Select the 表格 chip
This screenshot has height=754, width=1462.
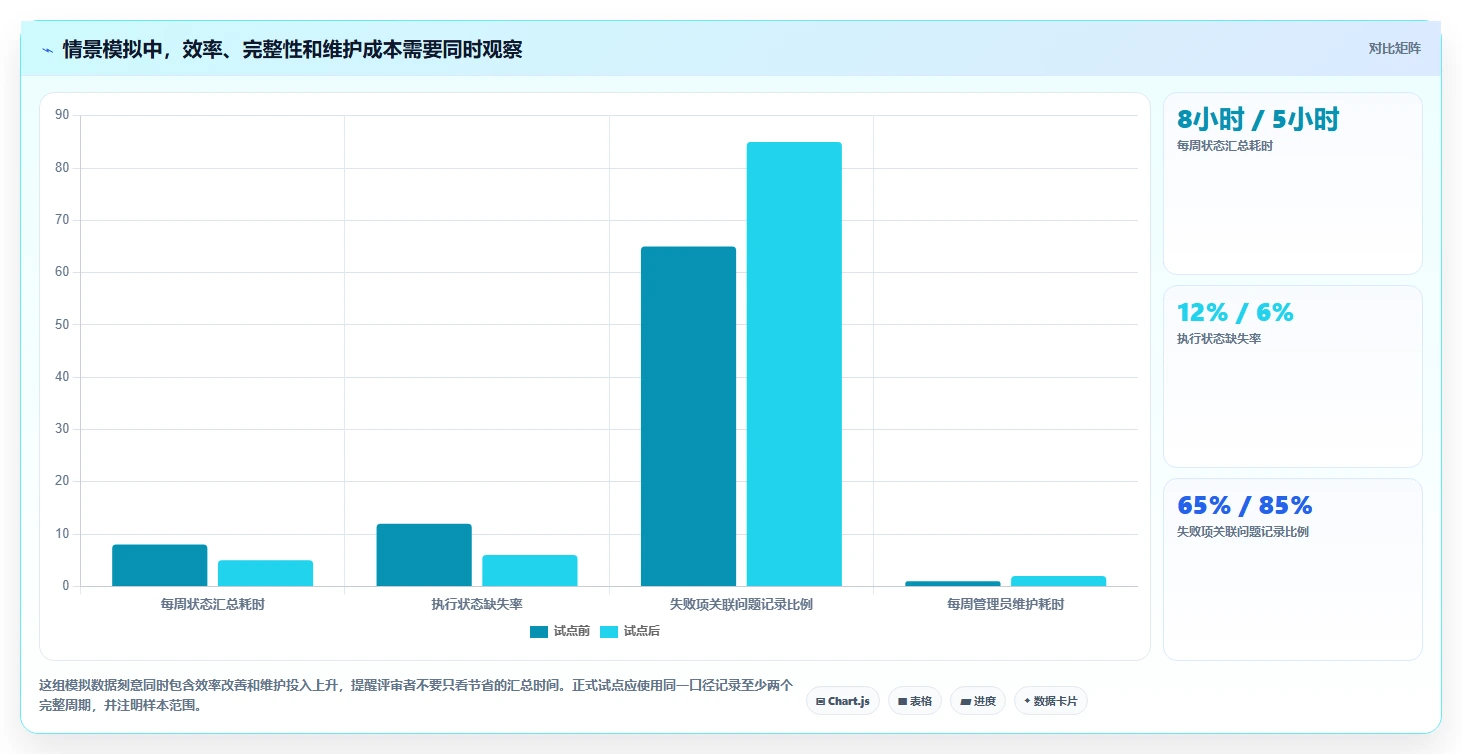tap(915, 701)
